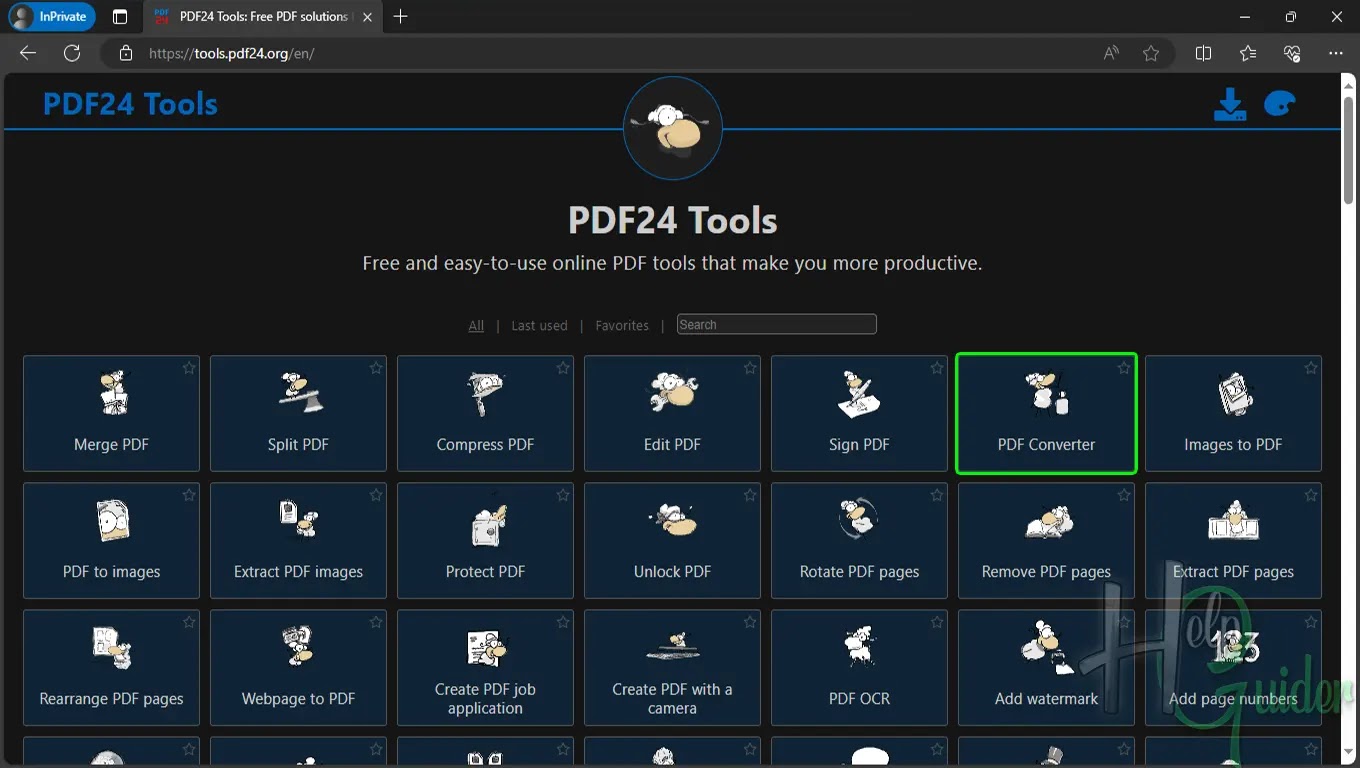Favorite Split PDF with its star
The height and width of the screenshot is (768, 1360).
(x=375, y=368)
